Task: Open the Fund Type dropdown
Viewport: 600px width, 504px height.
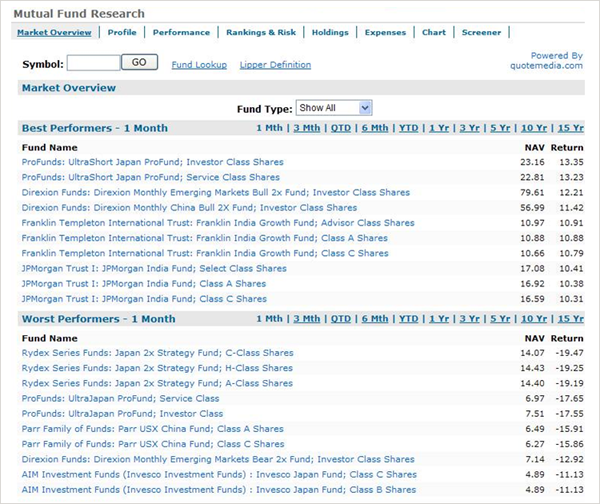Action: pos(334,108)
